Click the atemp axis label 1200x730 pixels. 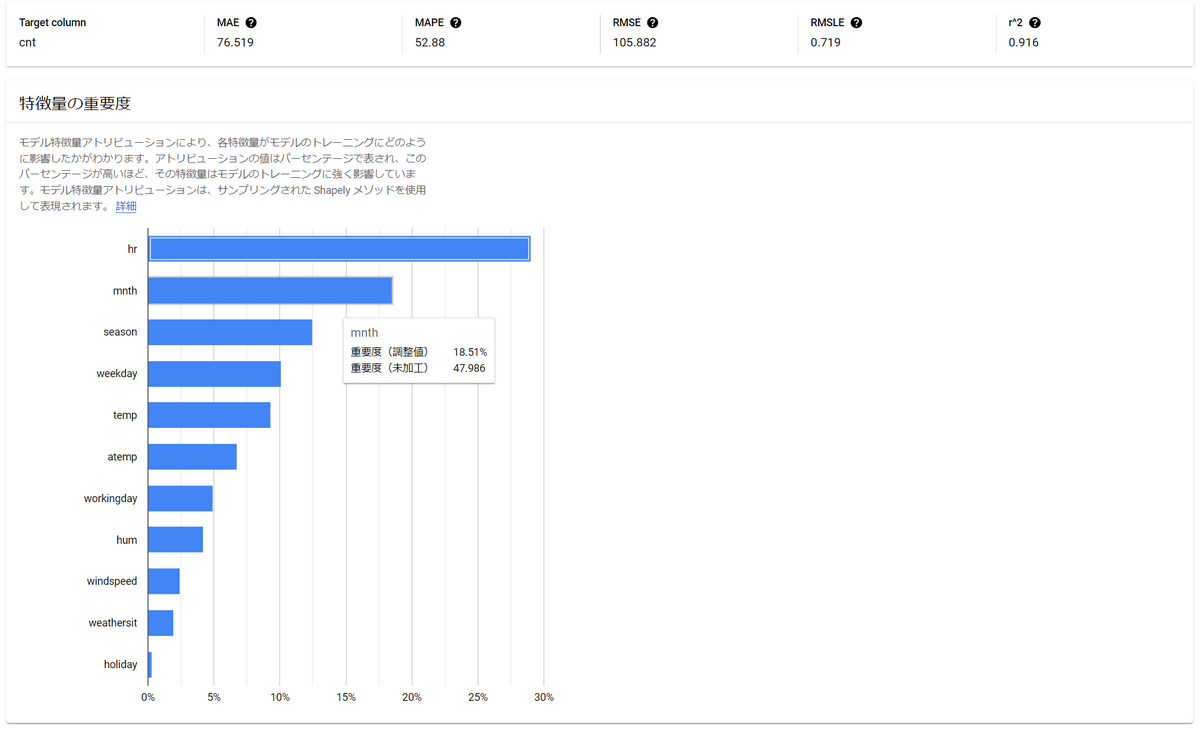tap(122, 457)
